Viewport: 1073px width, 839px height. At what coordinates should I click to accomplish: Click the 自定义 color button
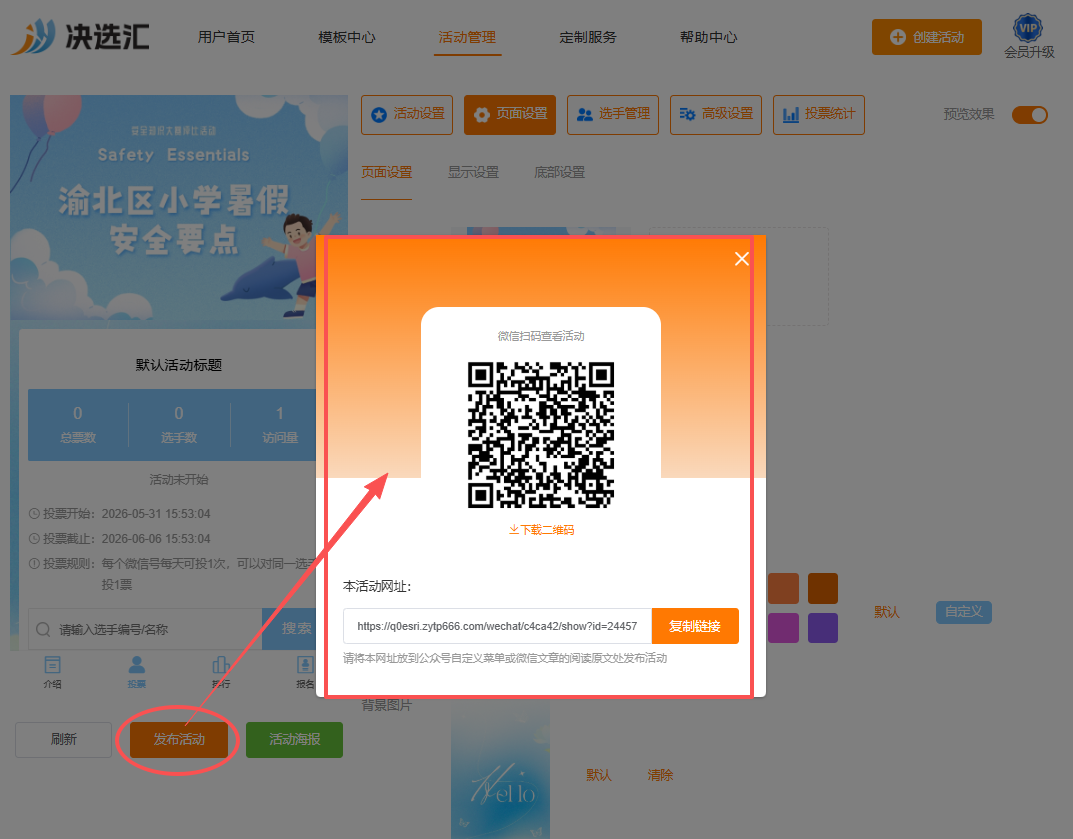pyautogui.click(x=964, y=612)
